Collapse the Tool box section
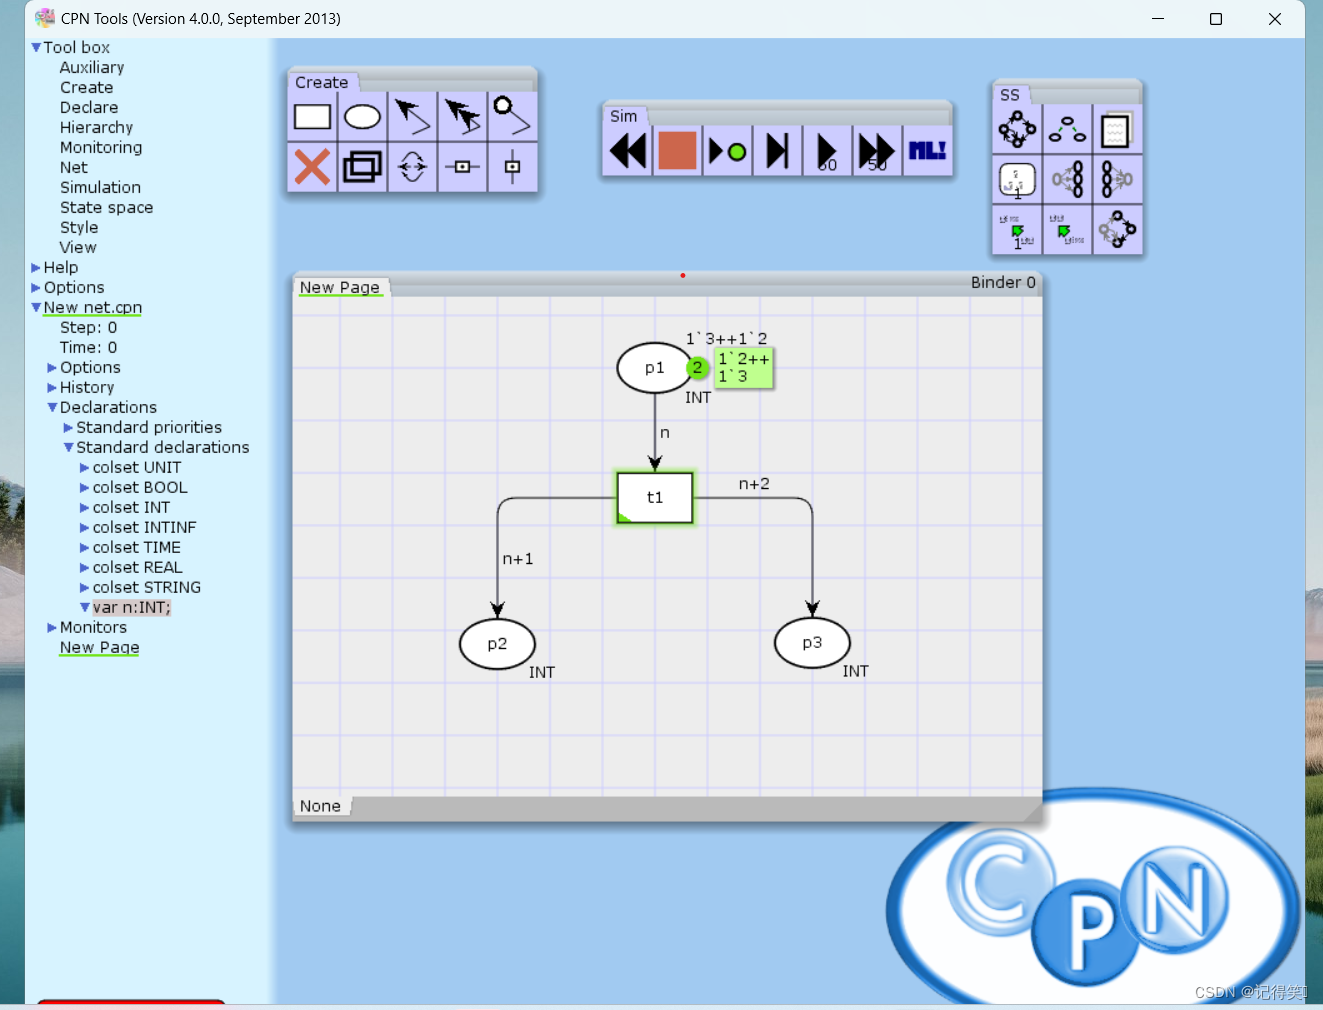This screenshot has width=1323, height=1010. coord(37,47)
